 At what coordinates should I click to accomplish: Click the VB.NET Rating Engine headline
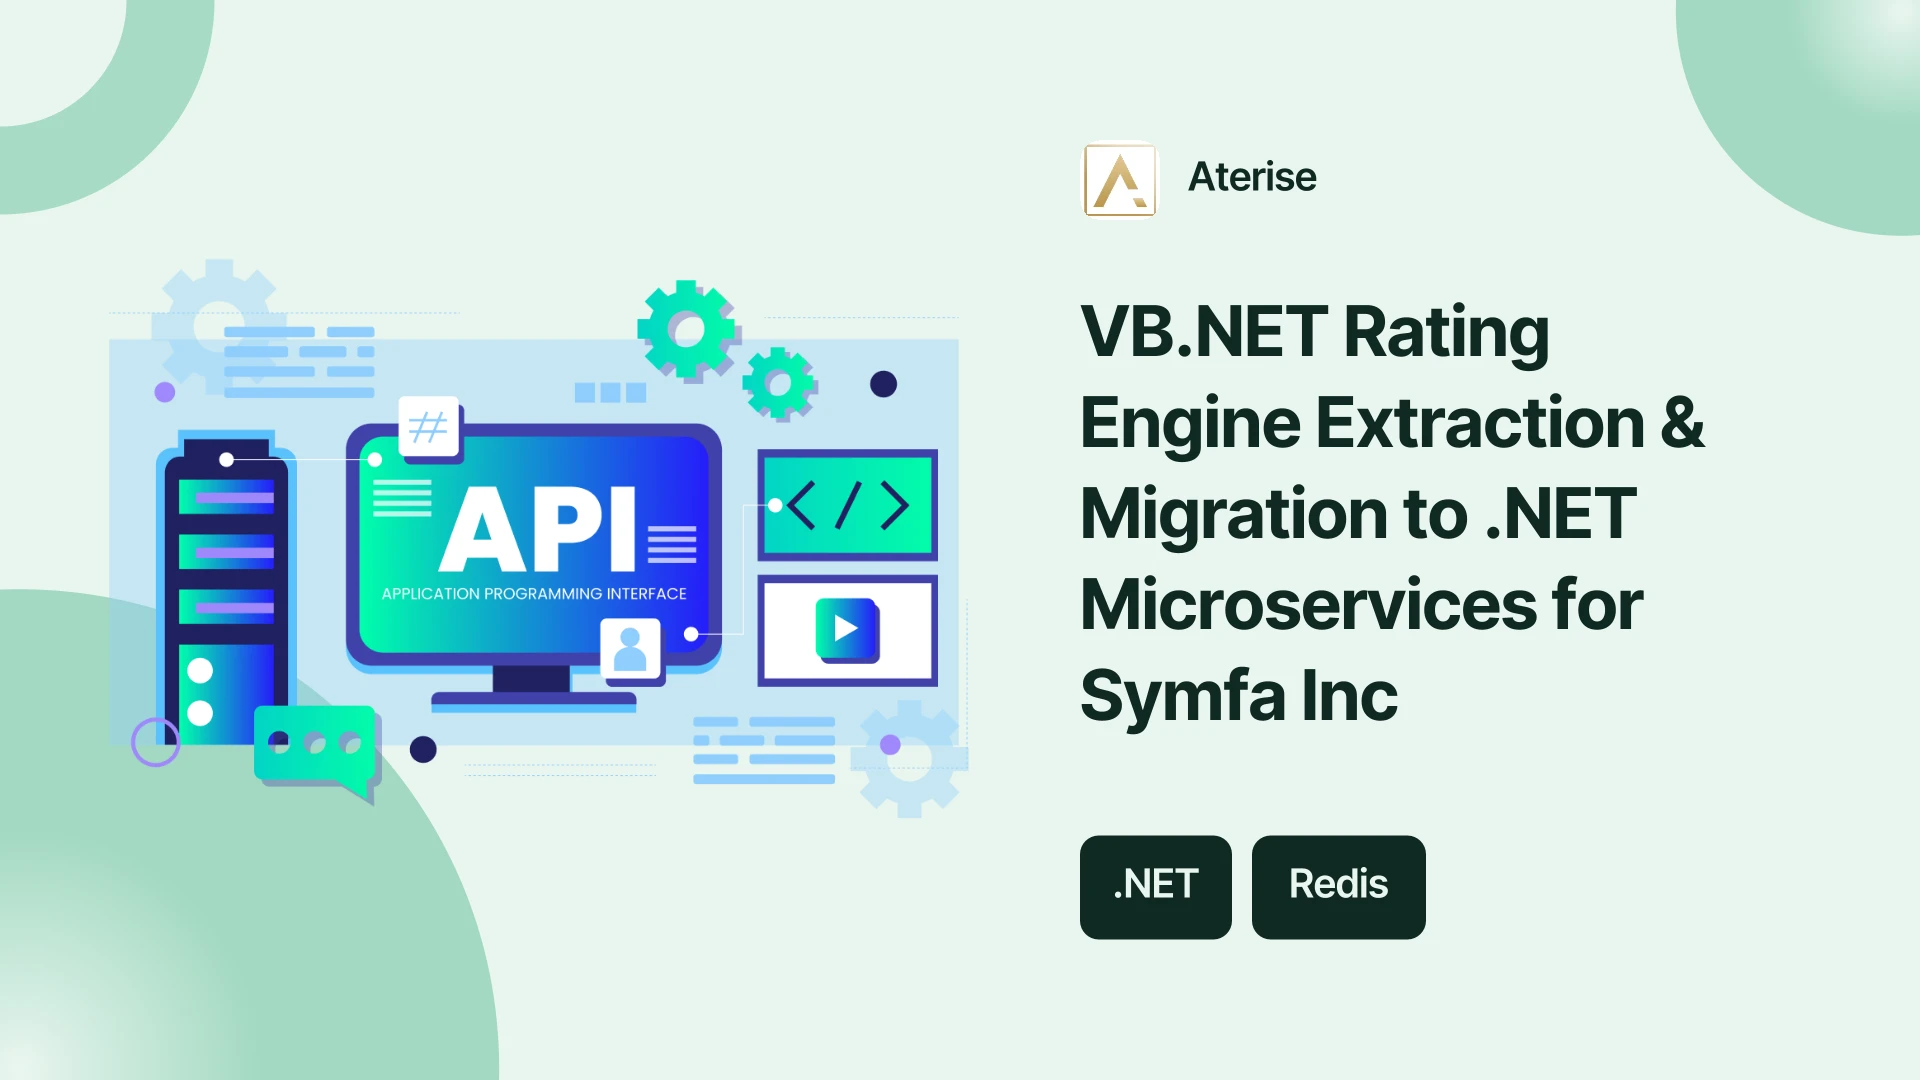click(x=1392, y=513)
